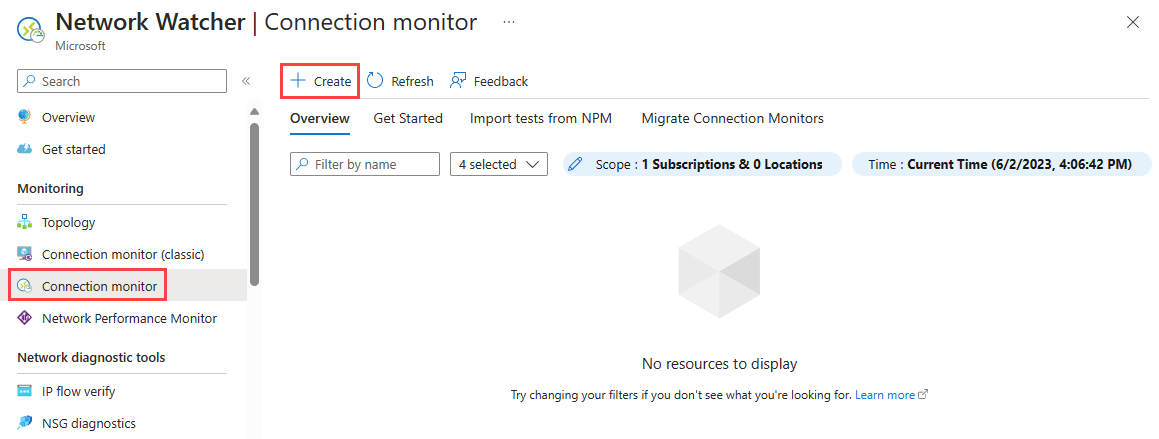Image resolution: width=1159 pixels, height=439 pixels.
Task: Click the Feedback person icon
Action: pos(458,81)
